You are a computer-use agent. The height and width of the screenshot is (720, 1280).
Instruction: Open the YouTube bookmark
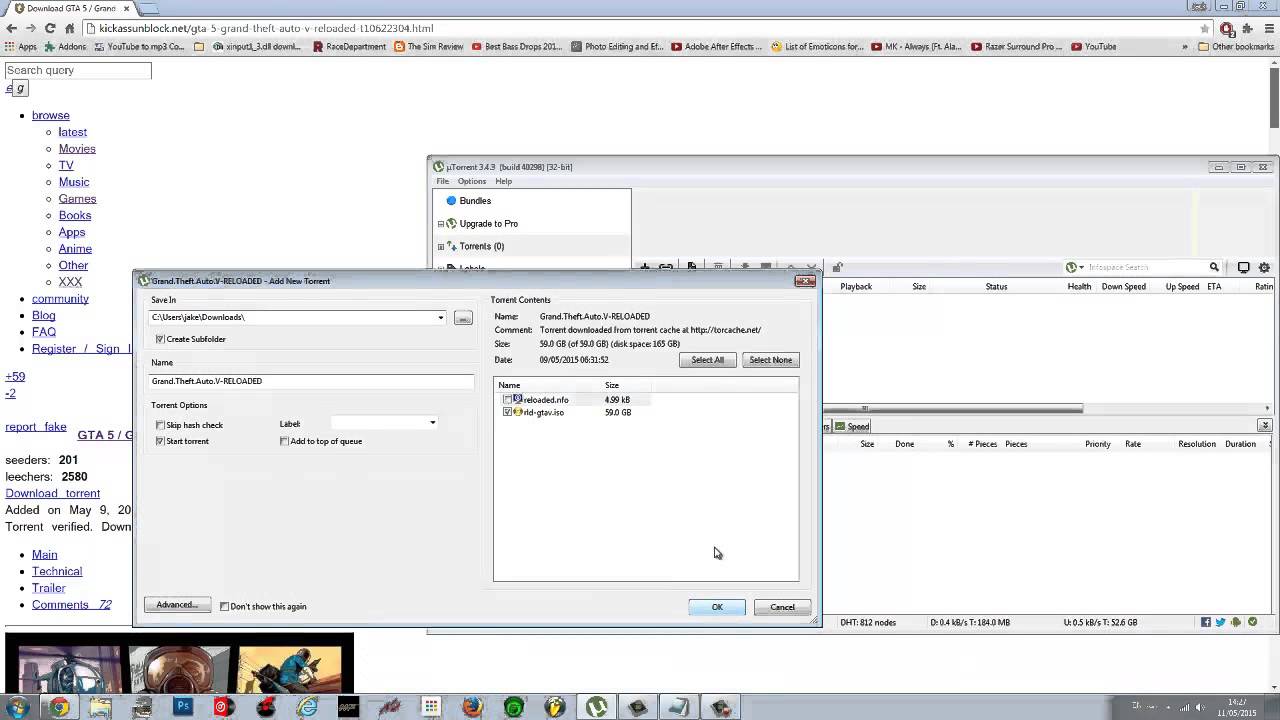pyautogui.click(x=1093, y=46)
